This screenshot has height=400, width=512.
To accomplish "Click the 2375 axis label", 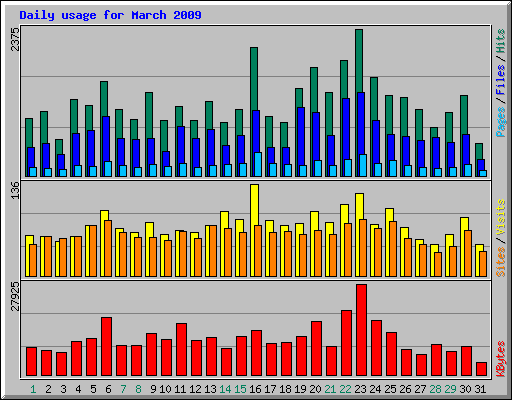I will [15, 39].
